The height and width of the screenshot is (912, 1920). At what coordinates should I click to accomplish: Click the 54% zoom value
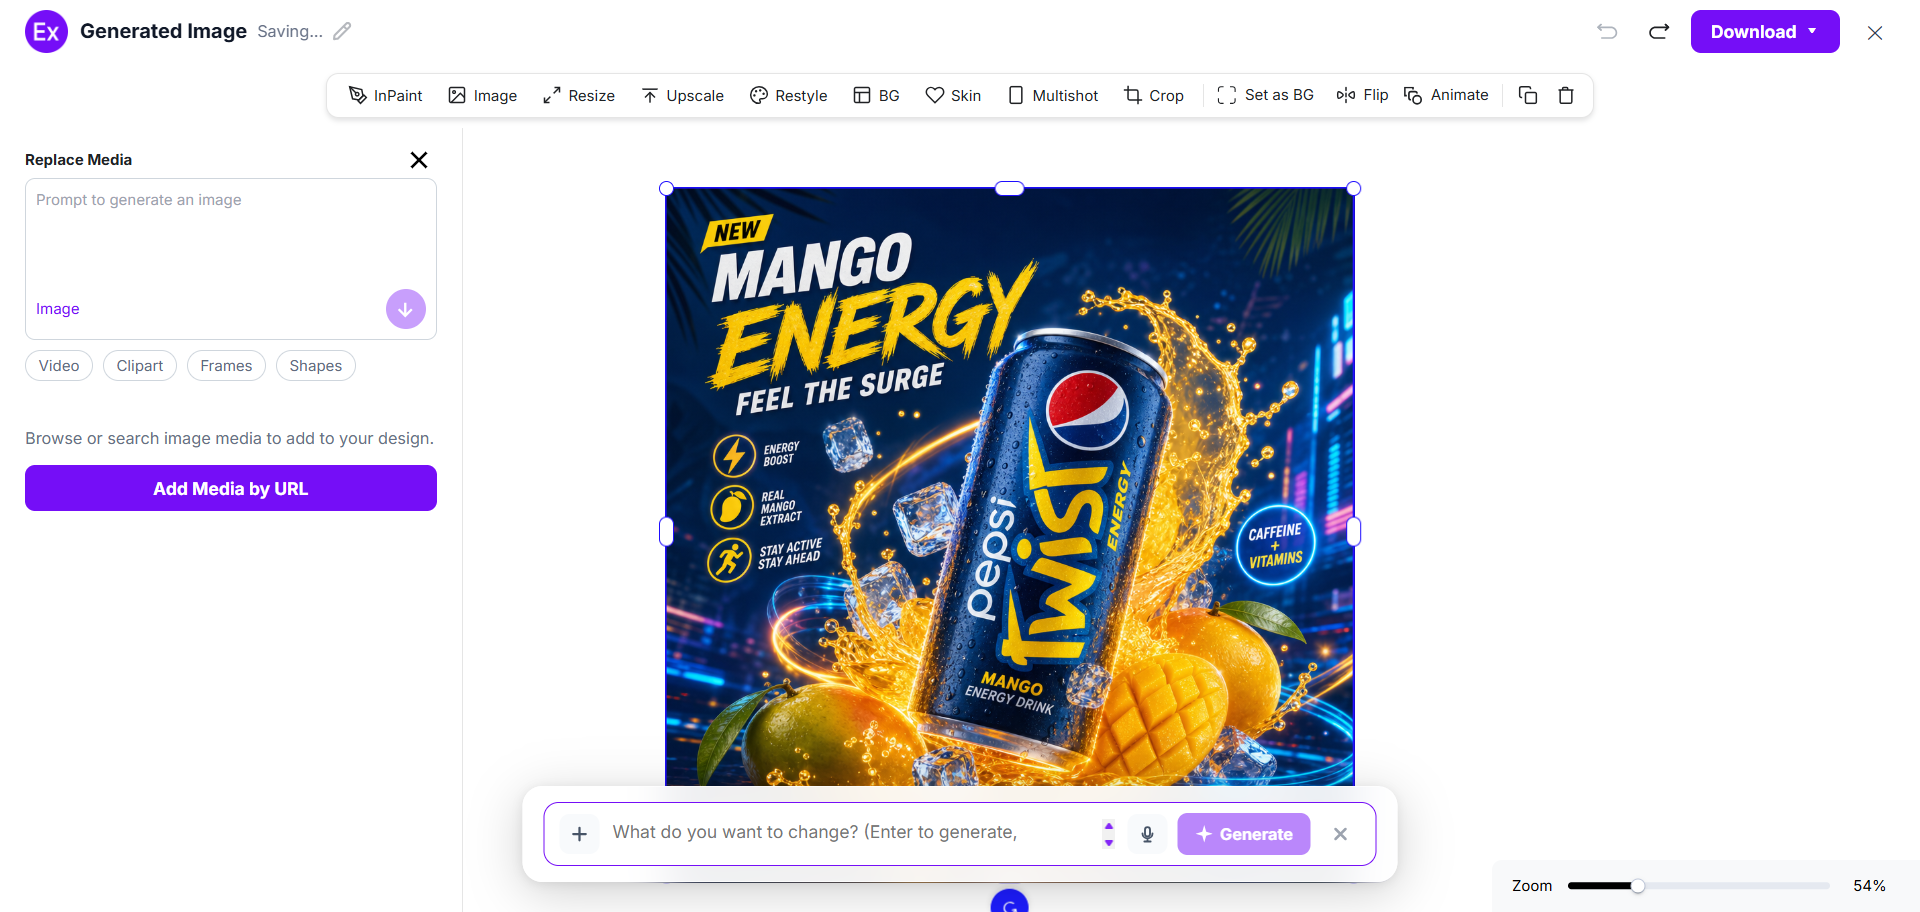[1869, 886]
